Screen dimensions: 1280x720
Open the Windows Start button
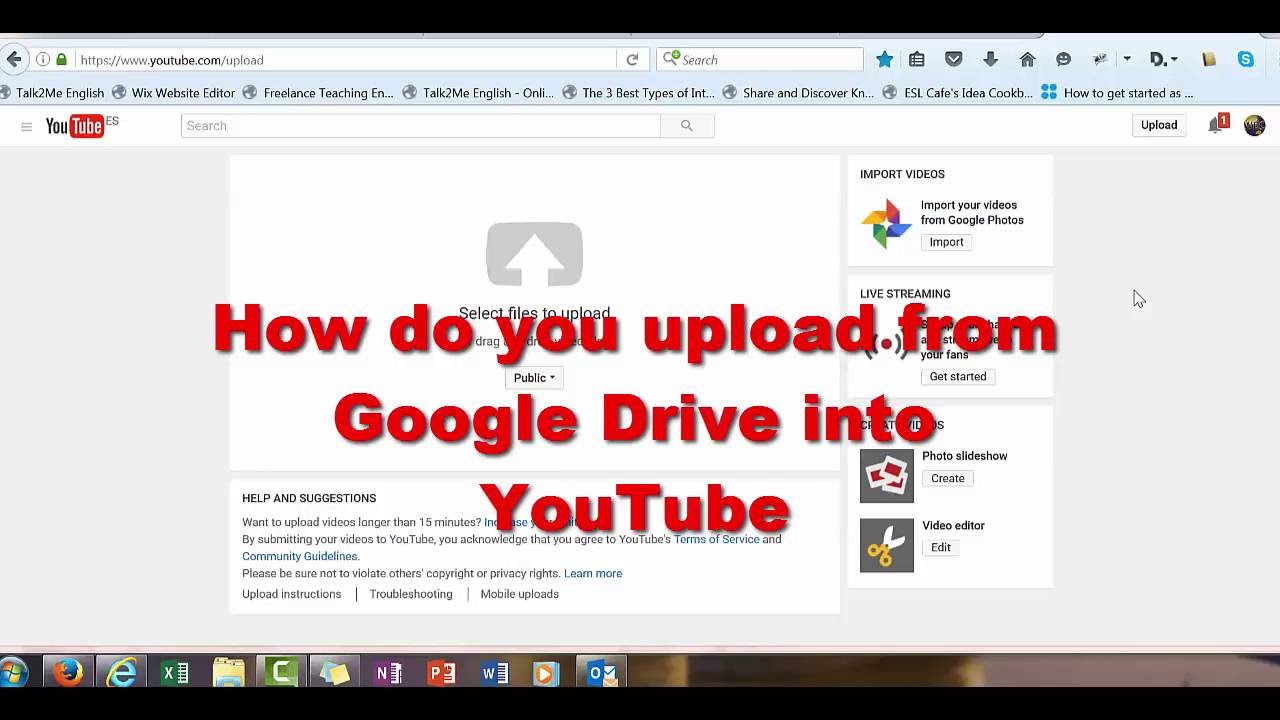(x=14, y=672)
